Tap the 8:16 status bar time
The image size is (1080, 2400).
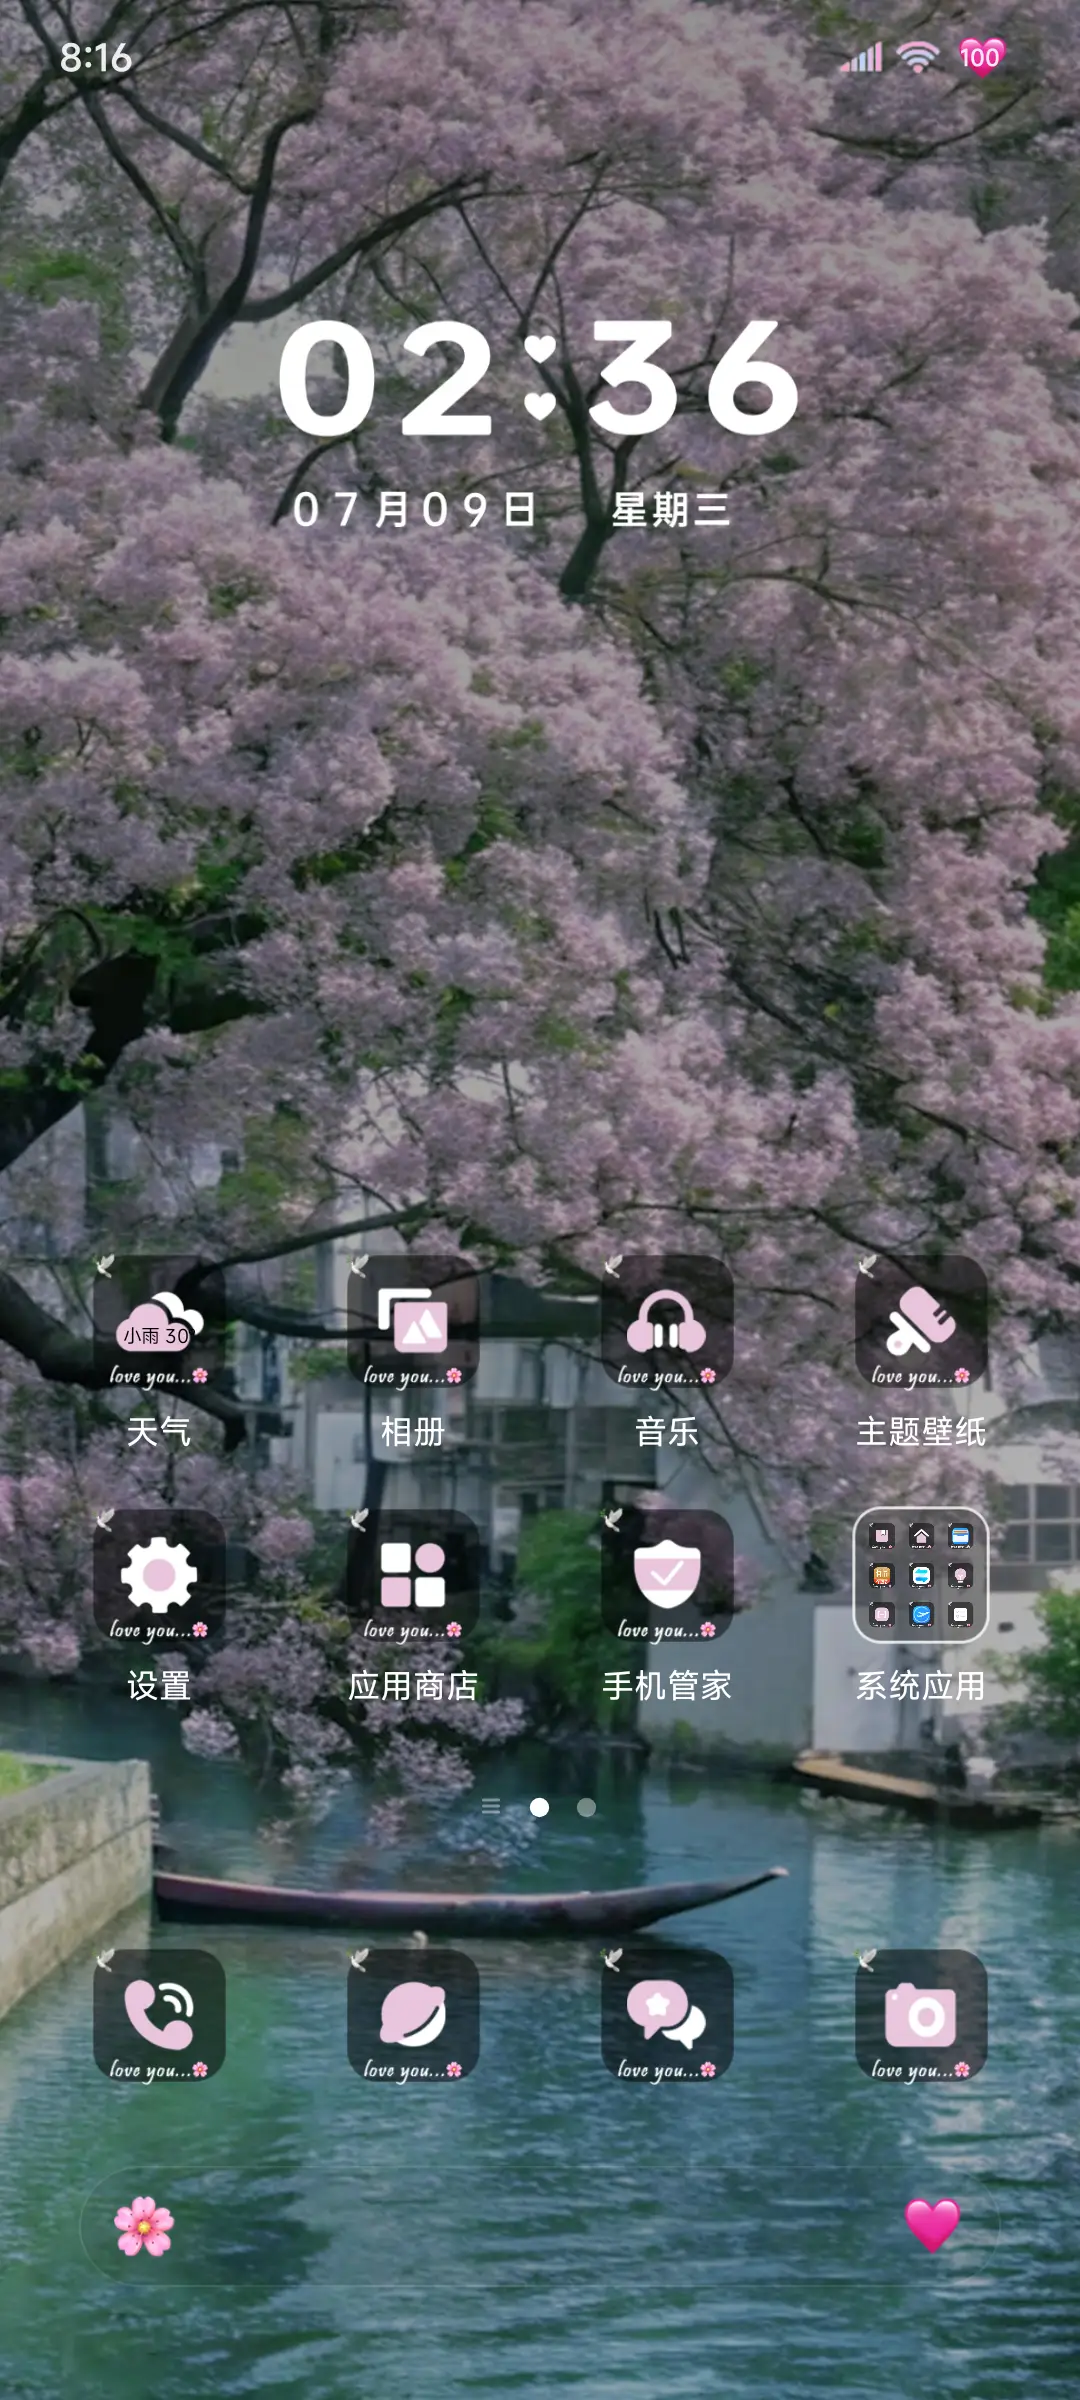pyautogui.click(x=96, y=58)
